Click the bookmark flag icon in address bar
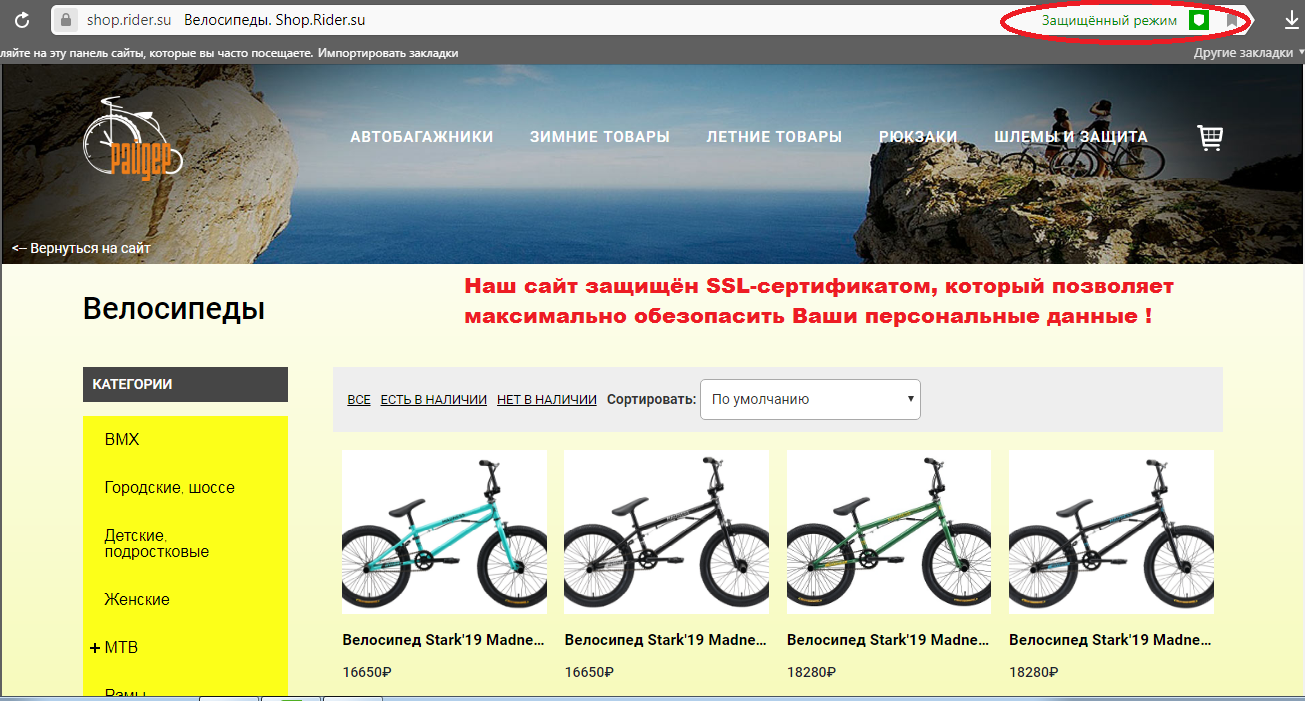 [1233, 20]
